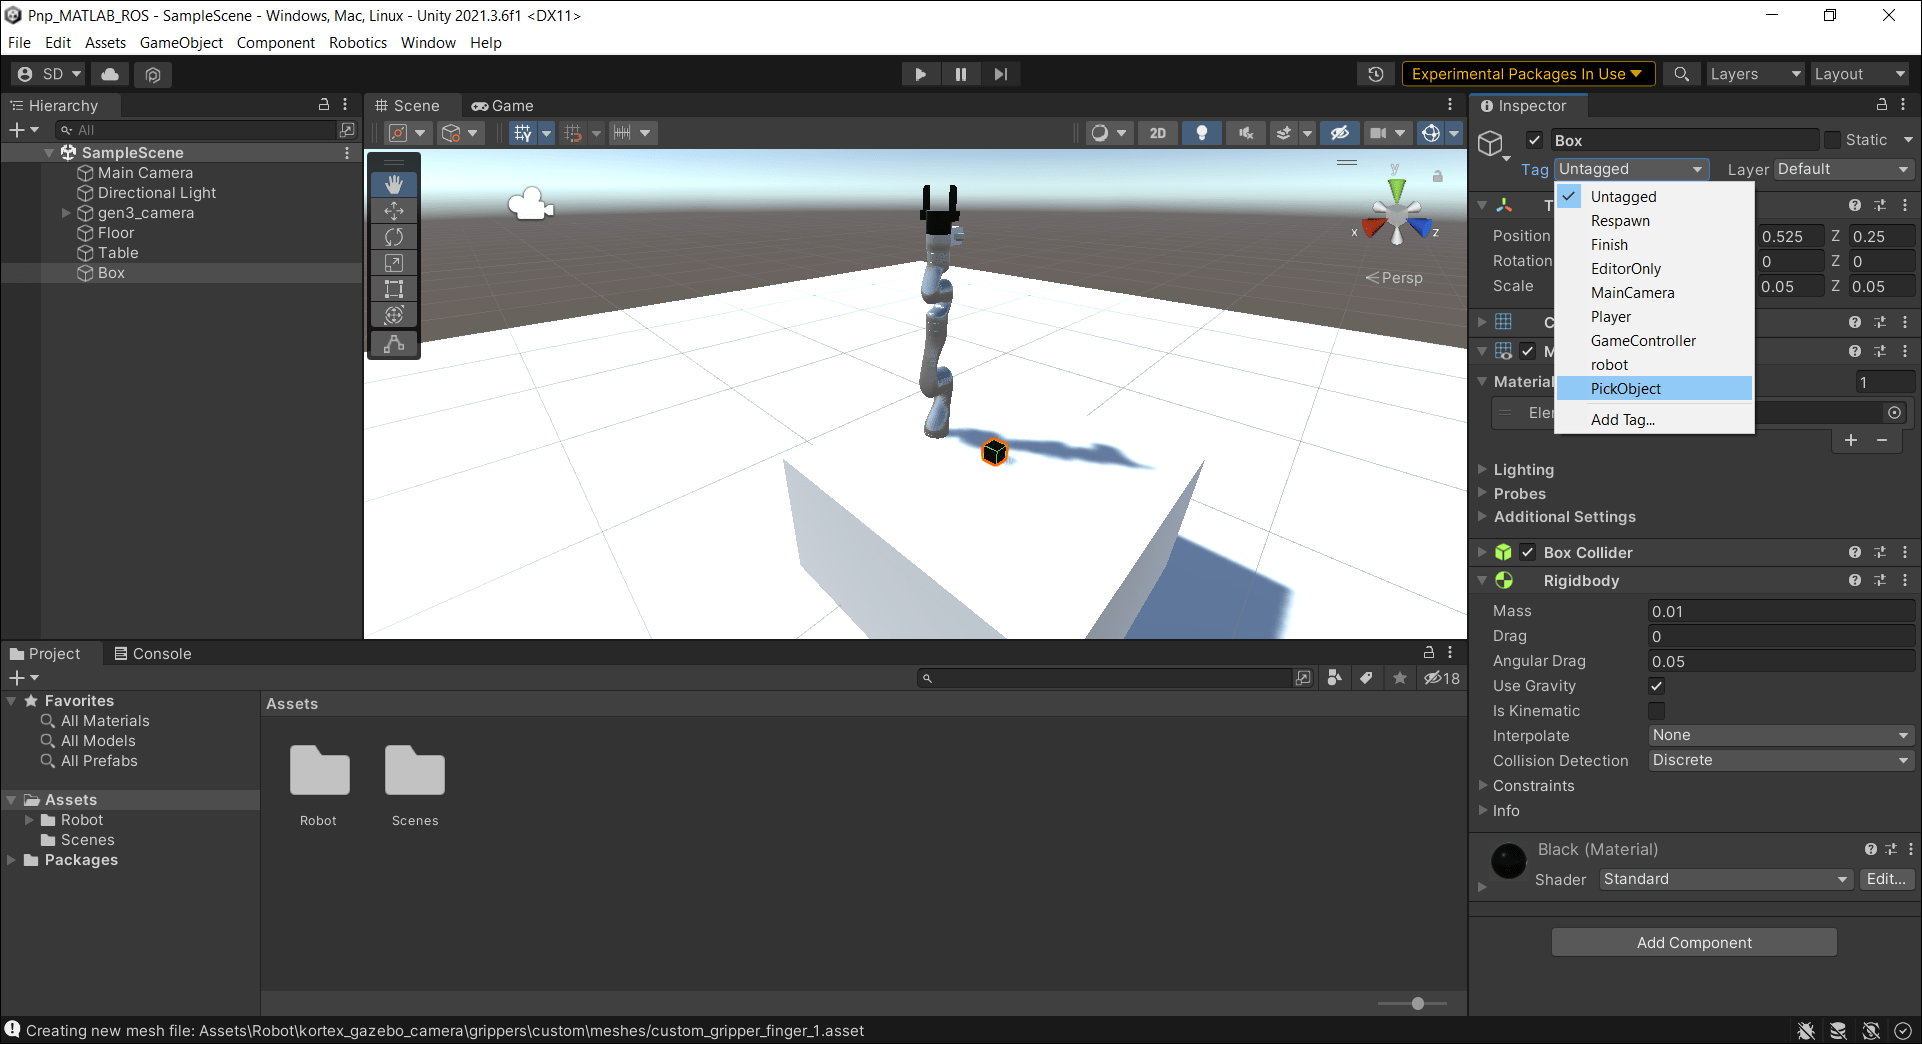Open object picker for material element
The image size is (1922, 1044).
pyautogui.click(x=1894, y=413)
